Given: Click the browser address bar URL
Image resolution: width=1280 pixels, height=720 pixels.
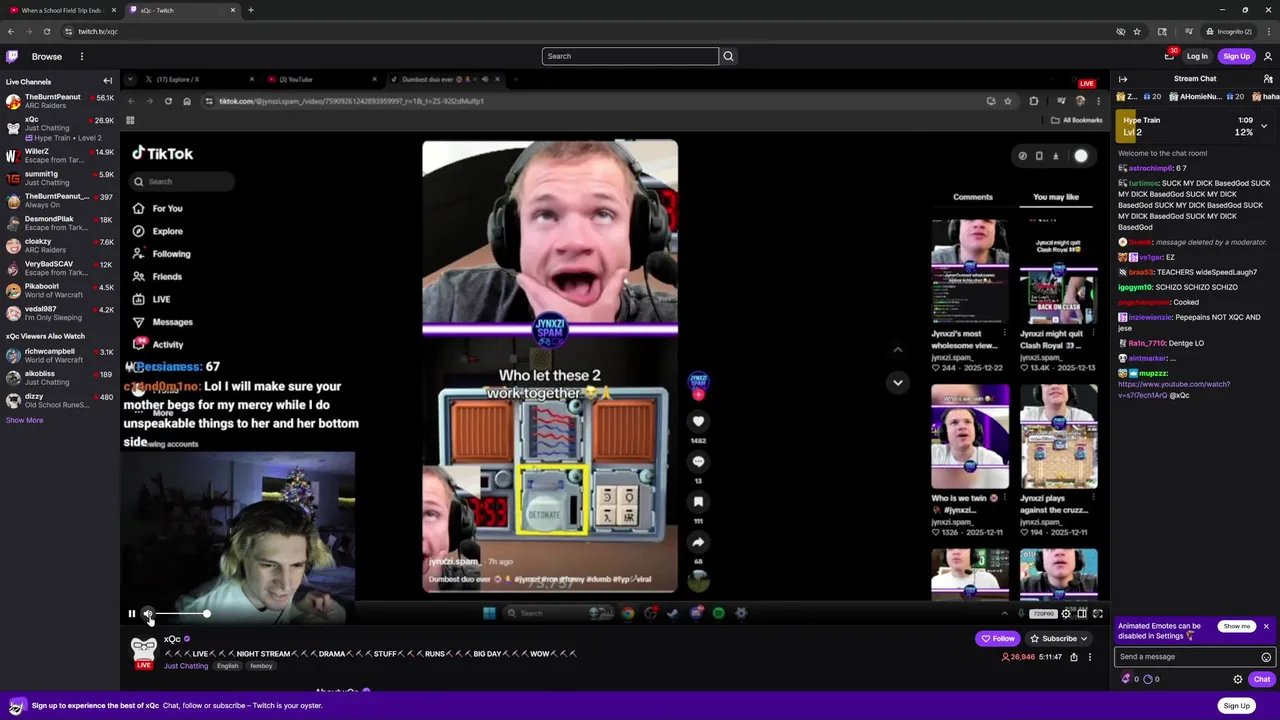Looking at the screenshot, I should 98,31.
